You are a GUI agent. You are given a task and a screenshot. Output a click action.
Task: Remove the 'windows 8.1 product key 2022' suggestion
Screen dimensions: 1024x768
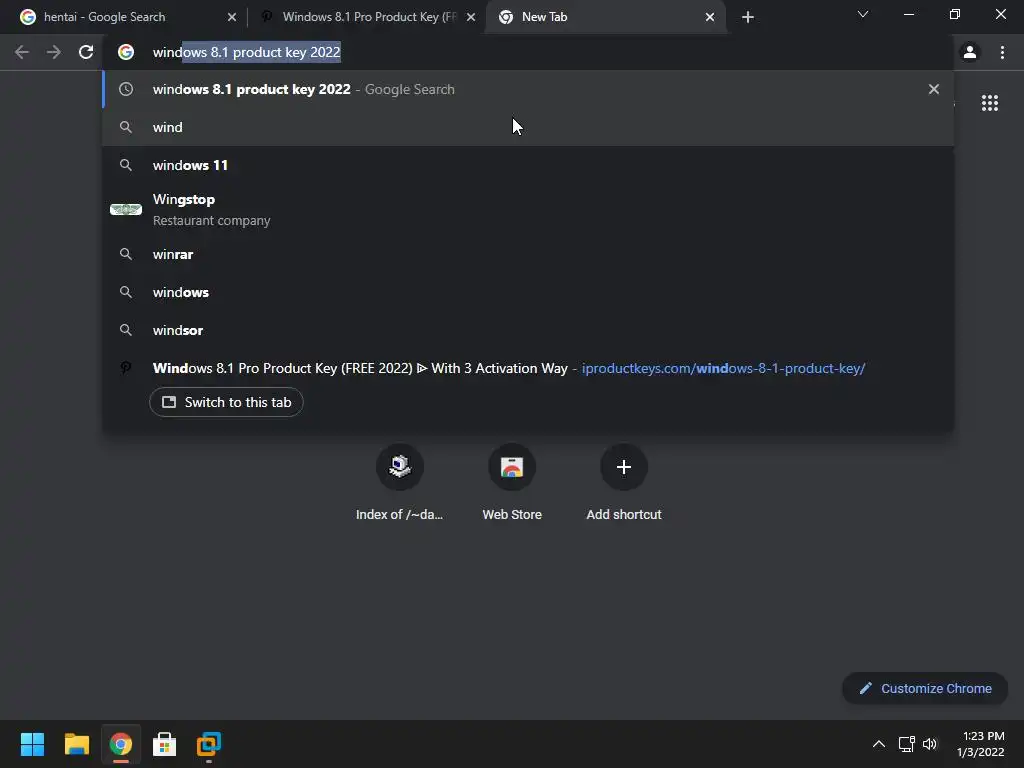[x=934, y=89]
